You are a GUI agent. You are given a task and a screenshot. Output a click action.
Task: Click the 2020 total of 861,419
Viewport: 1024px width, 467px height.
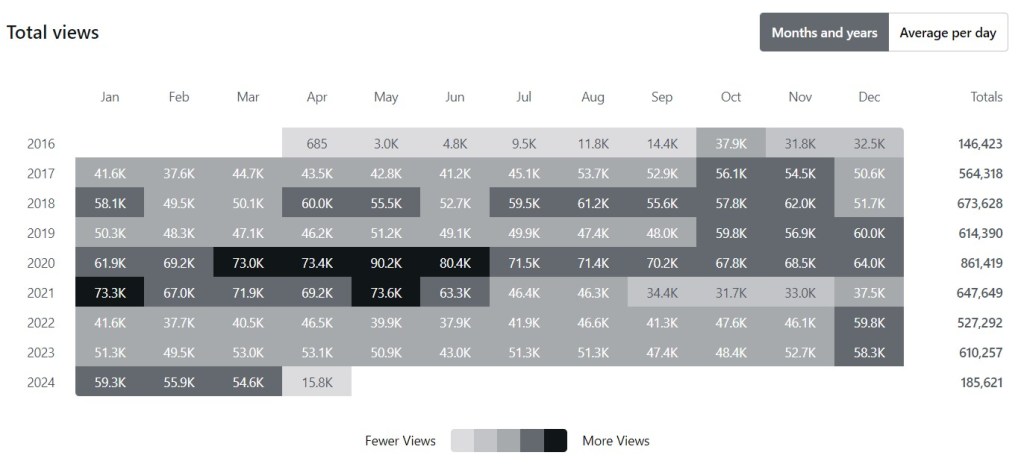tap(973, 263)
